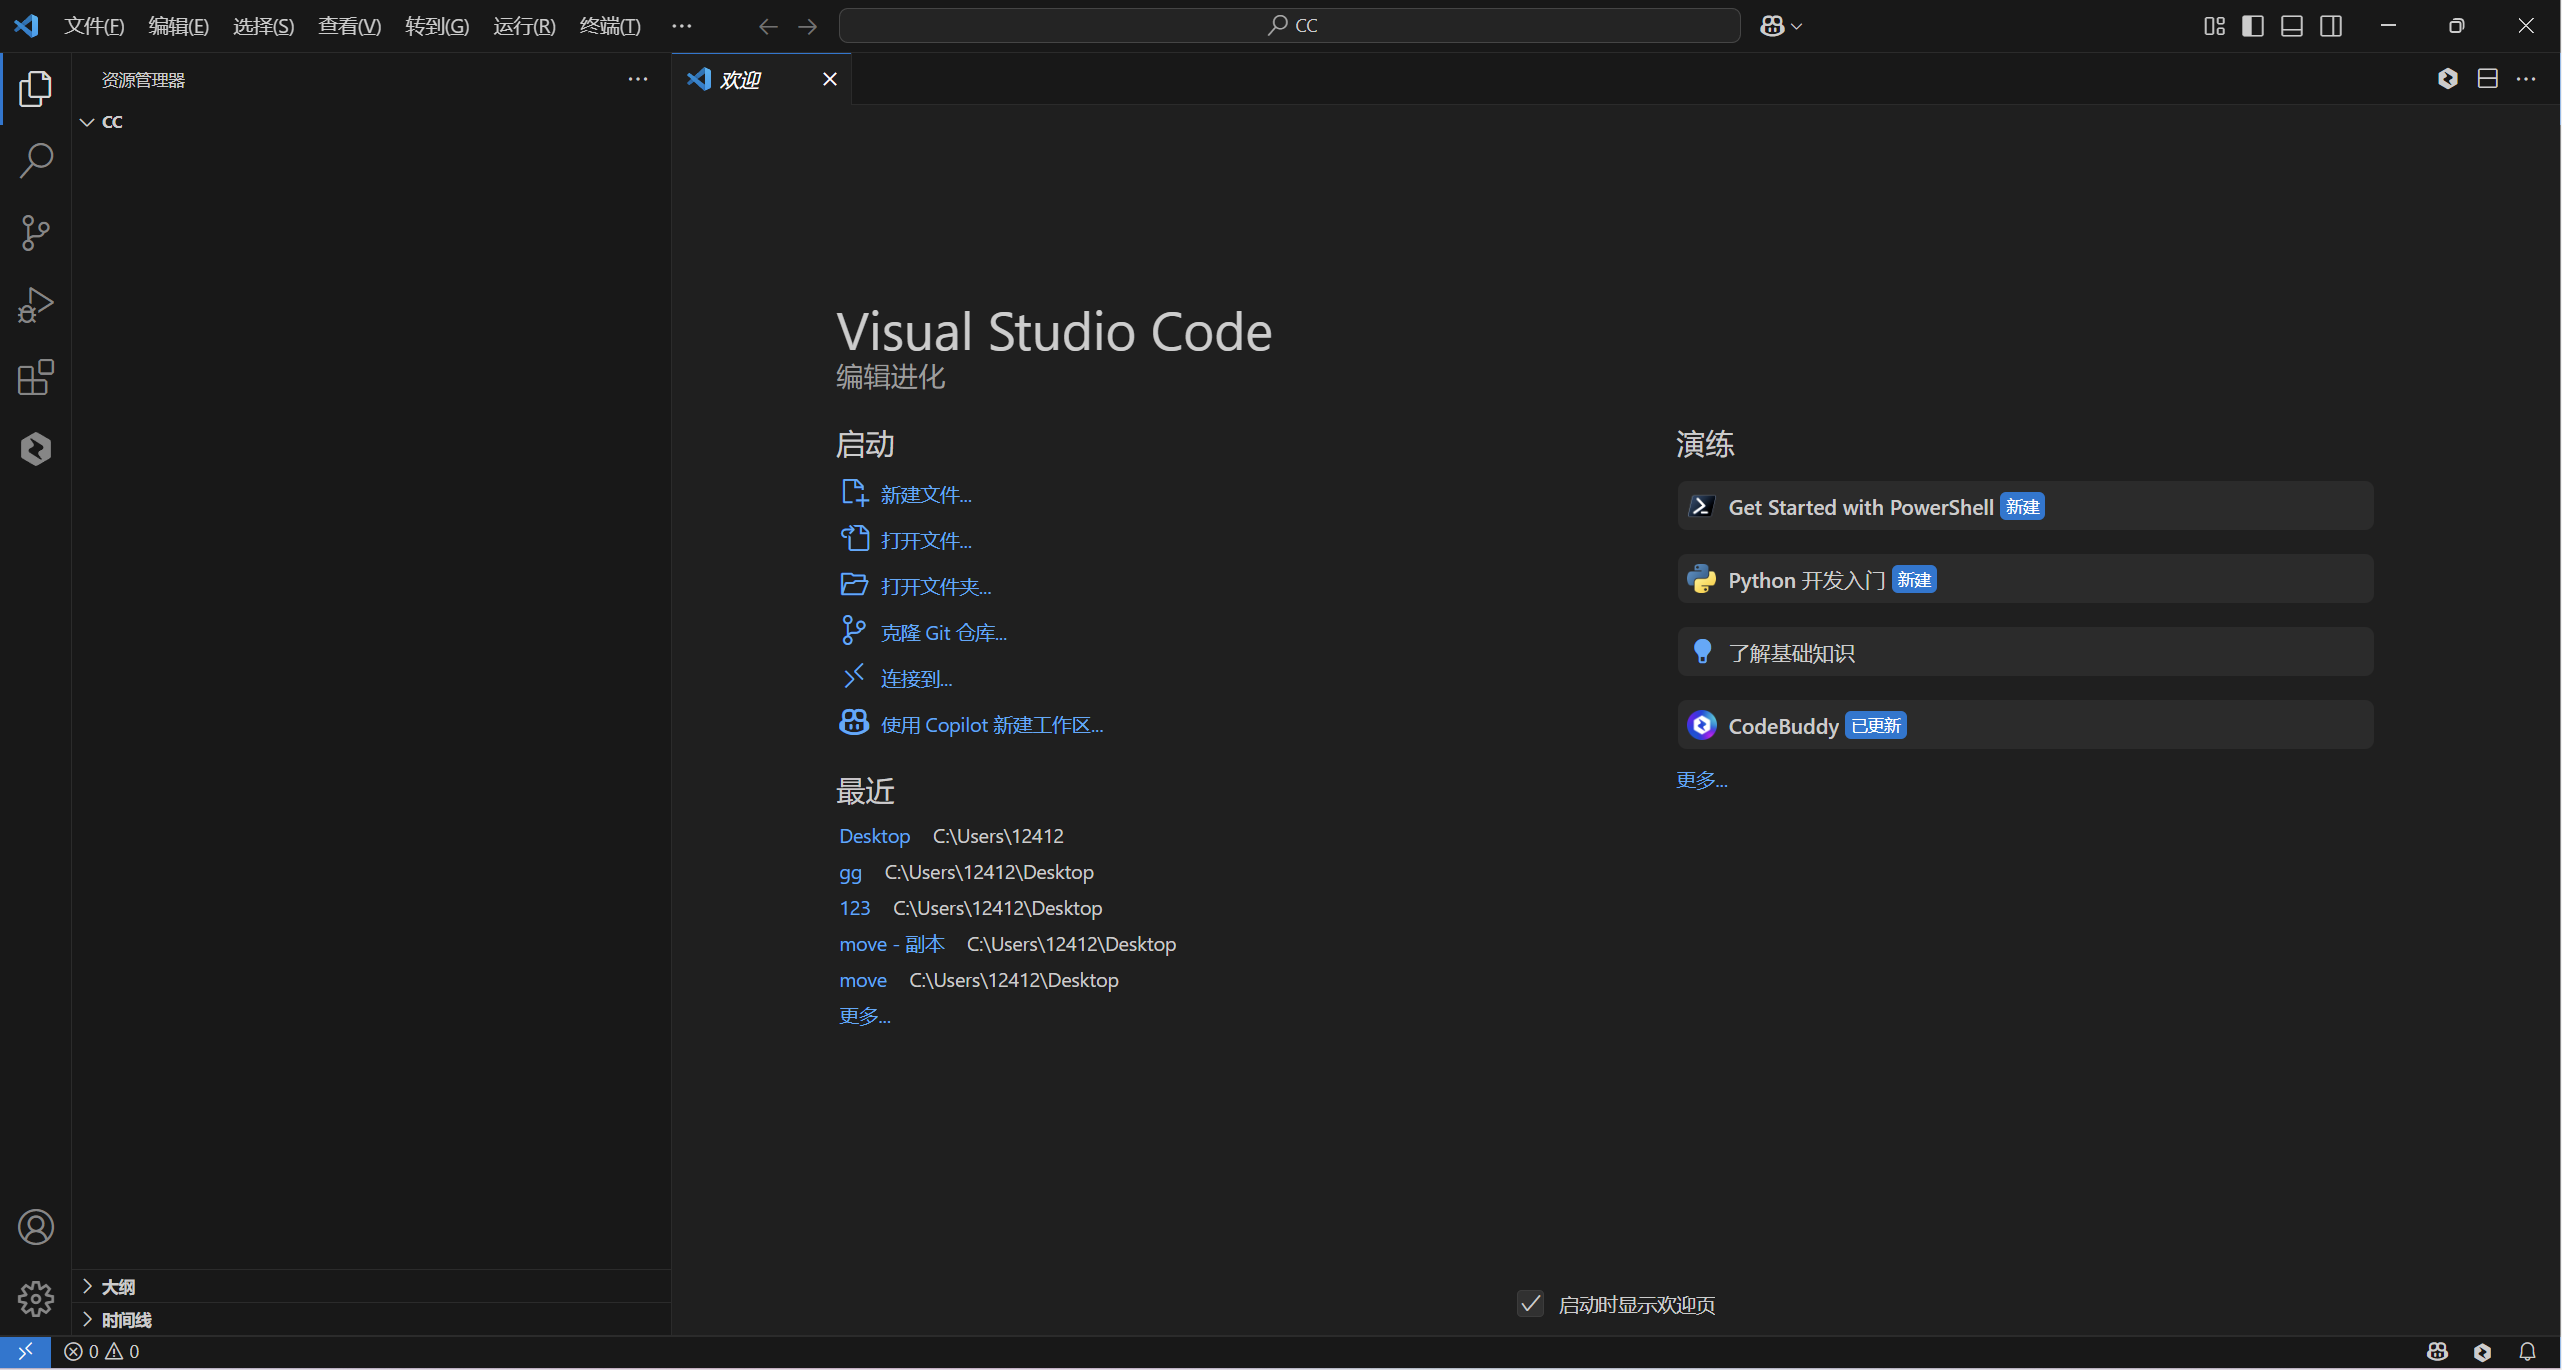Click the CC command center search box
This screenshot has width=2562, height=1370.
click(x=1290, y=26)
